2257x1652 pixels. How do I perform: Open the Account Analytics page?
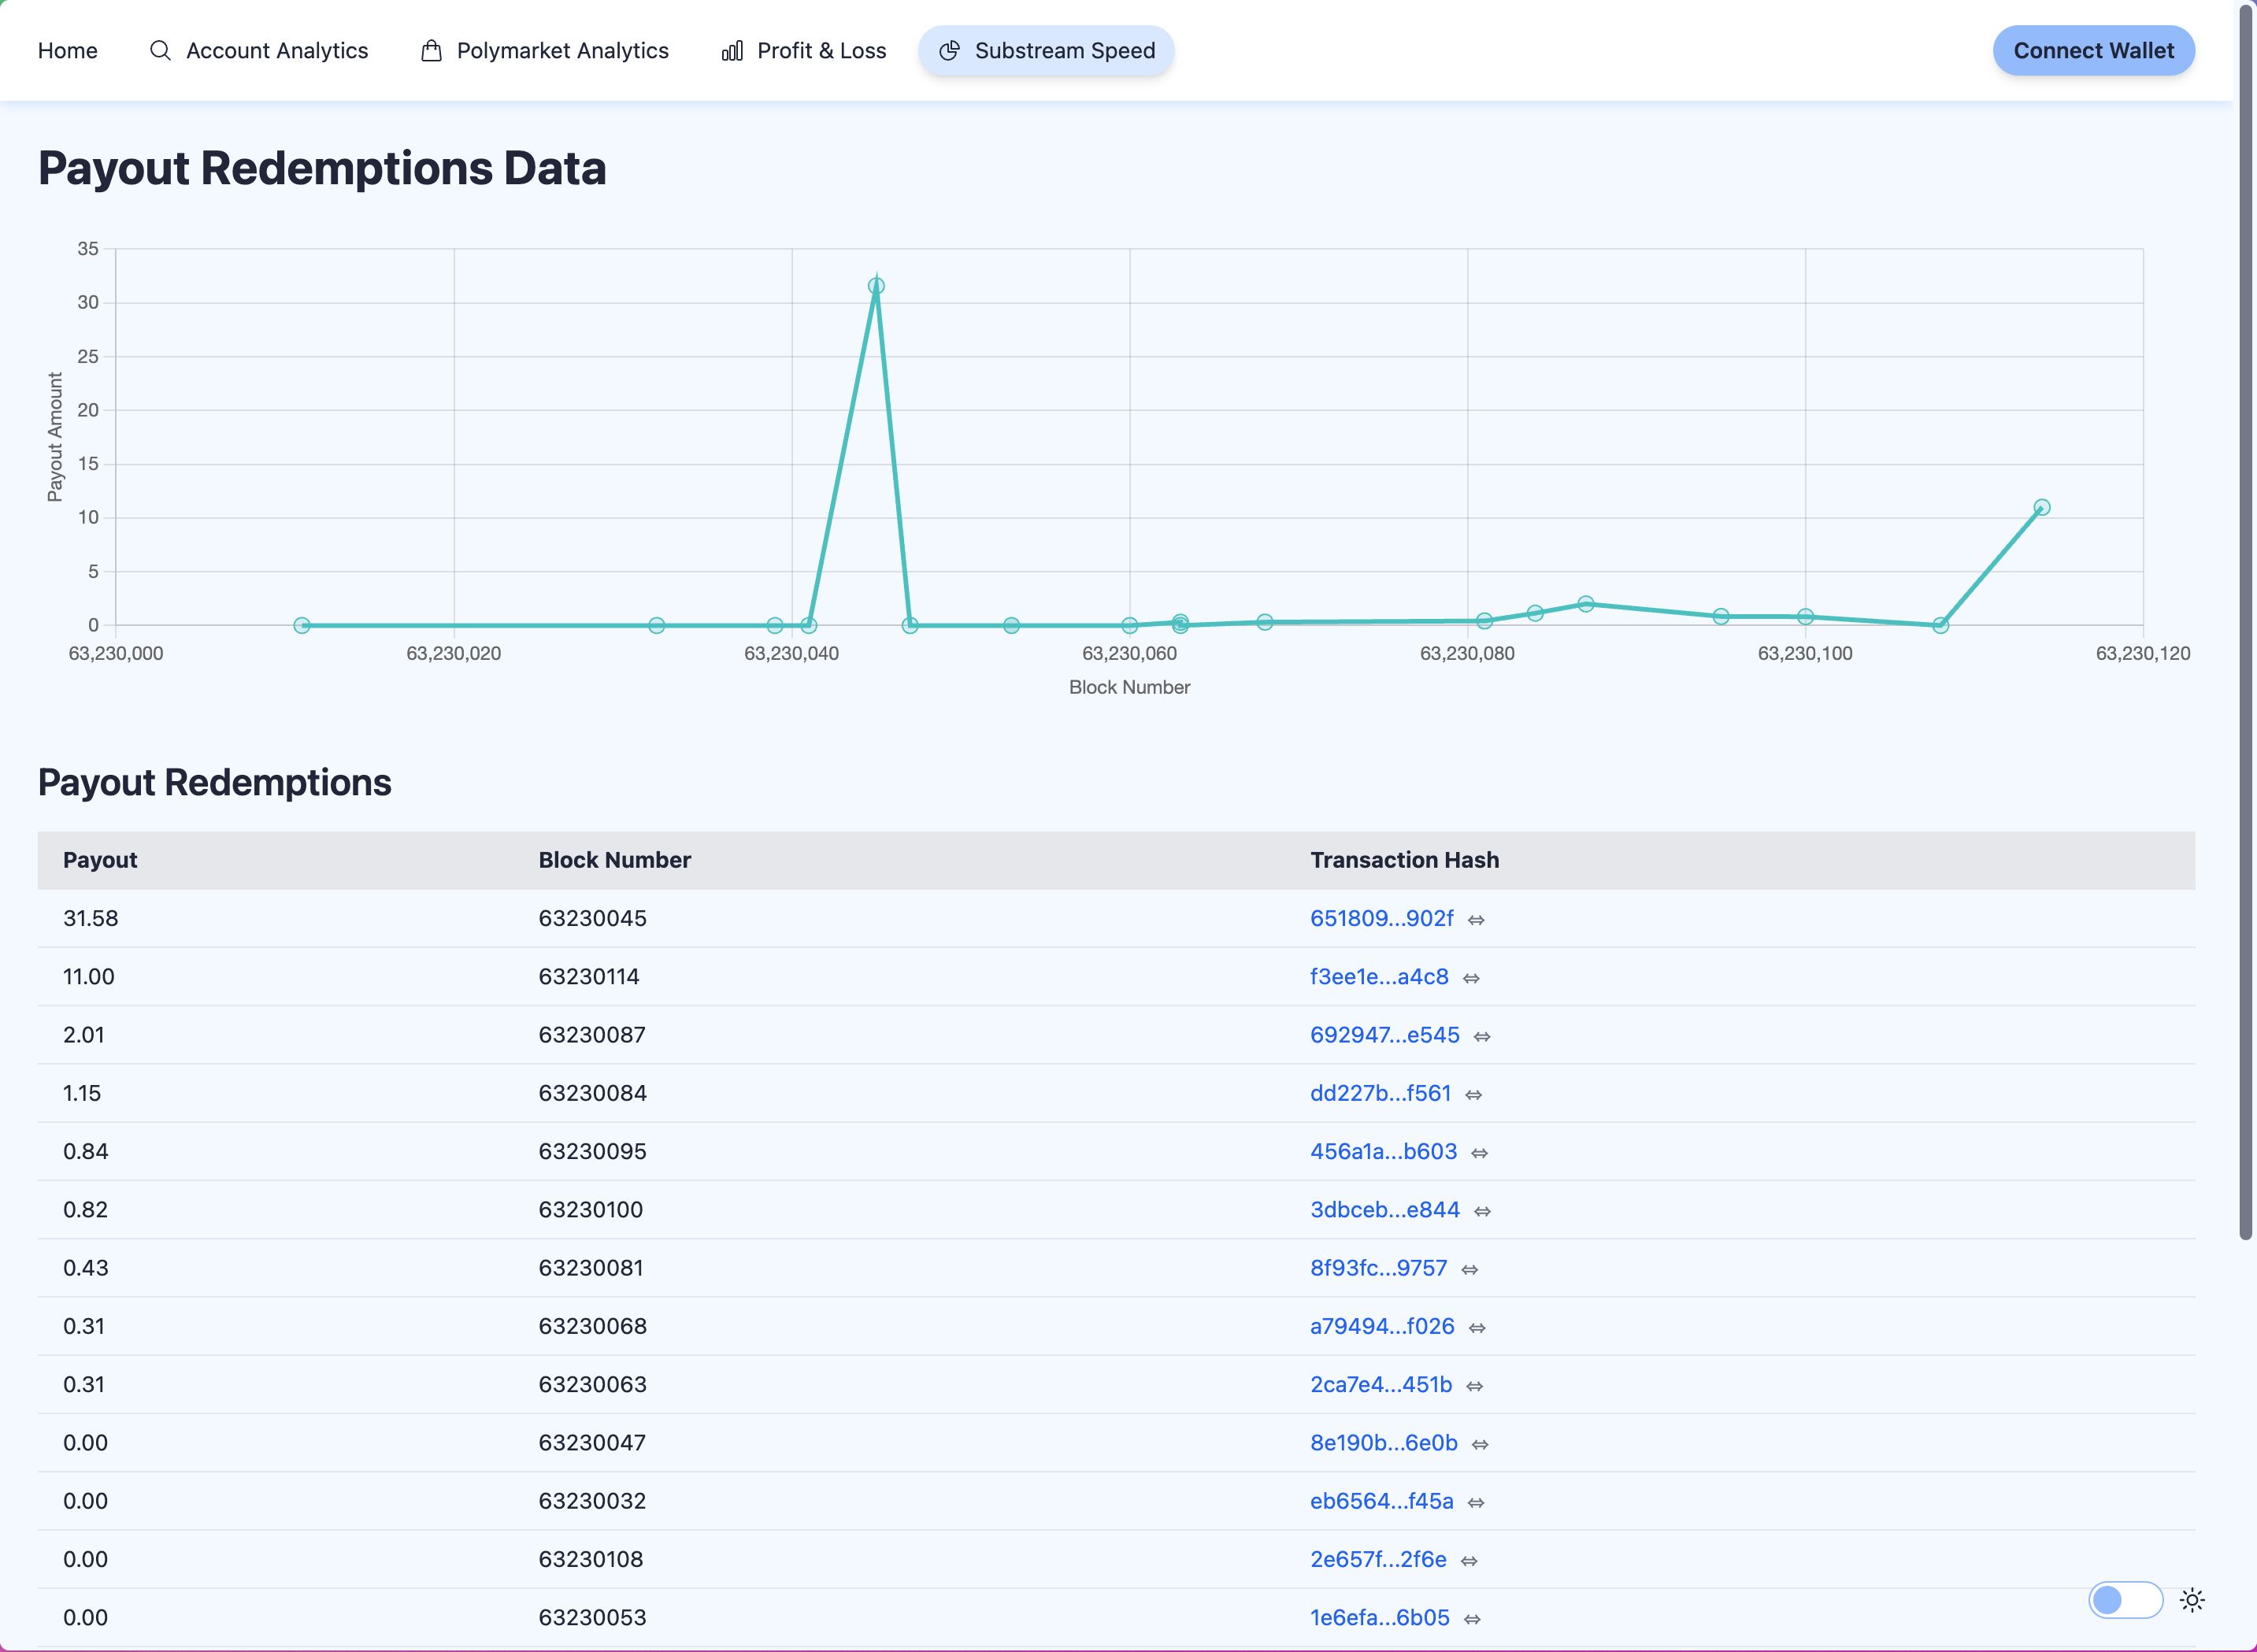(x=259, y=50)
